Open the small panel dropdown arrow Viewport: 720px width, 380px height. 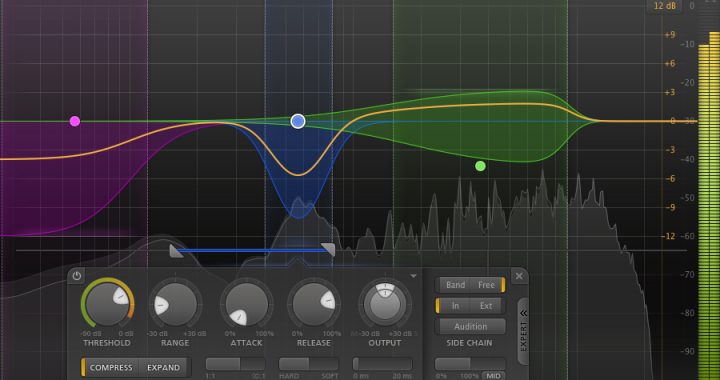[413, 276]
